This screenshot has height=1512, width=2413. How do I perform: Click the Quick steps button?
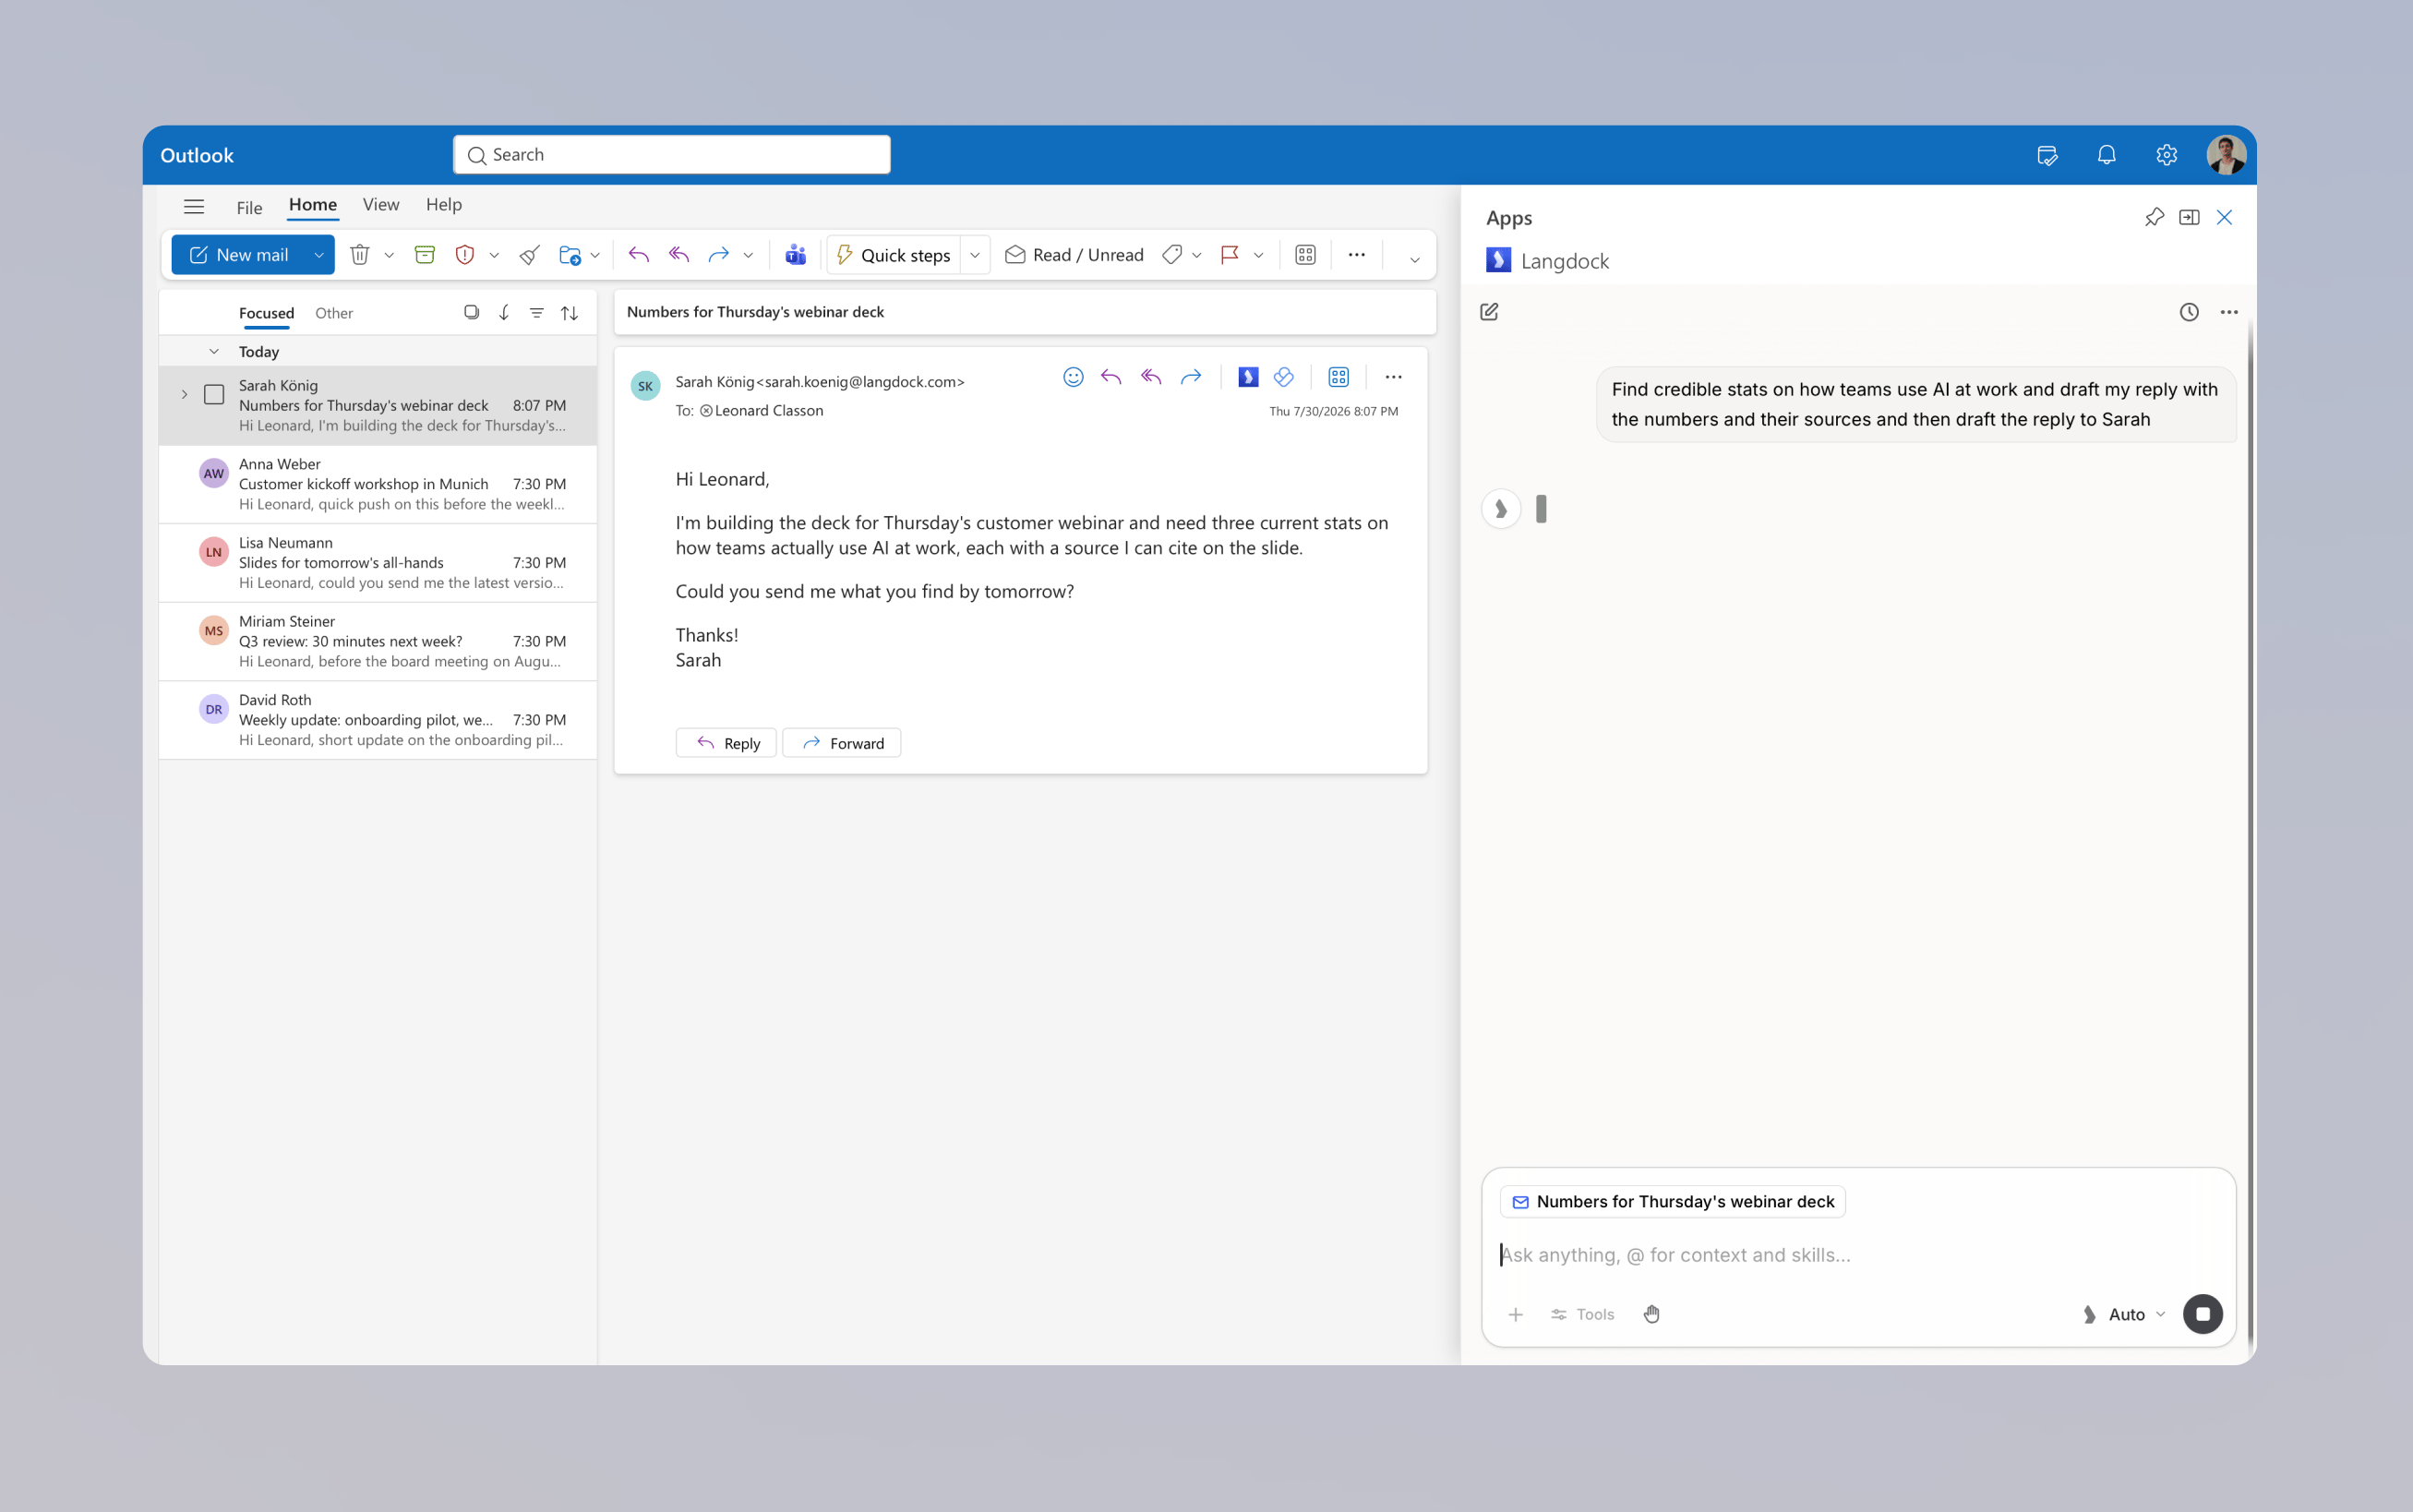[894, 255]
